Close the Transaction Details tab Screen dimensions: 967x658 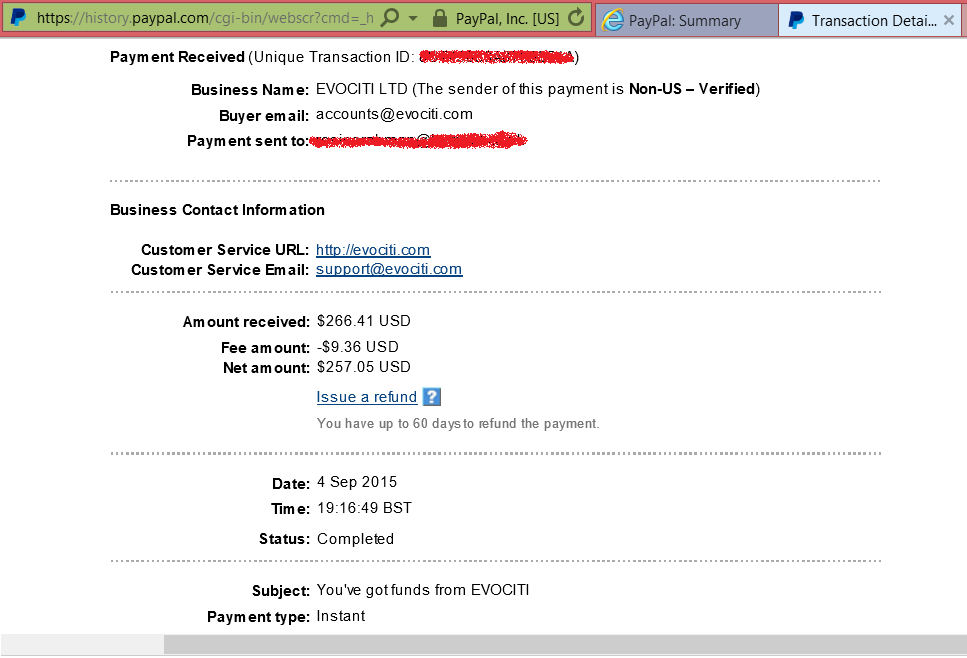948,20
